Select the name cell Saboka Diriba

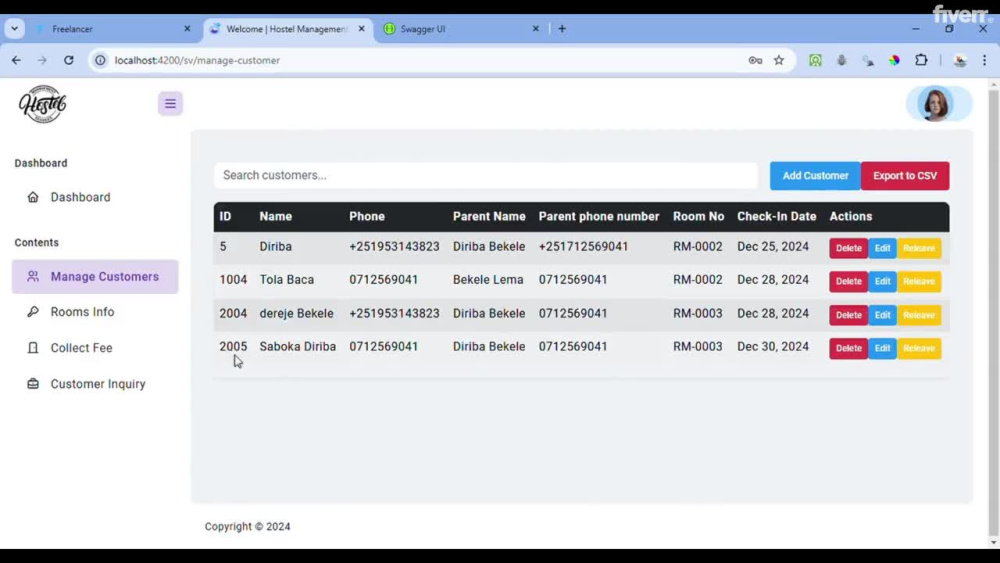(297, 346)
